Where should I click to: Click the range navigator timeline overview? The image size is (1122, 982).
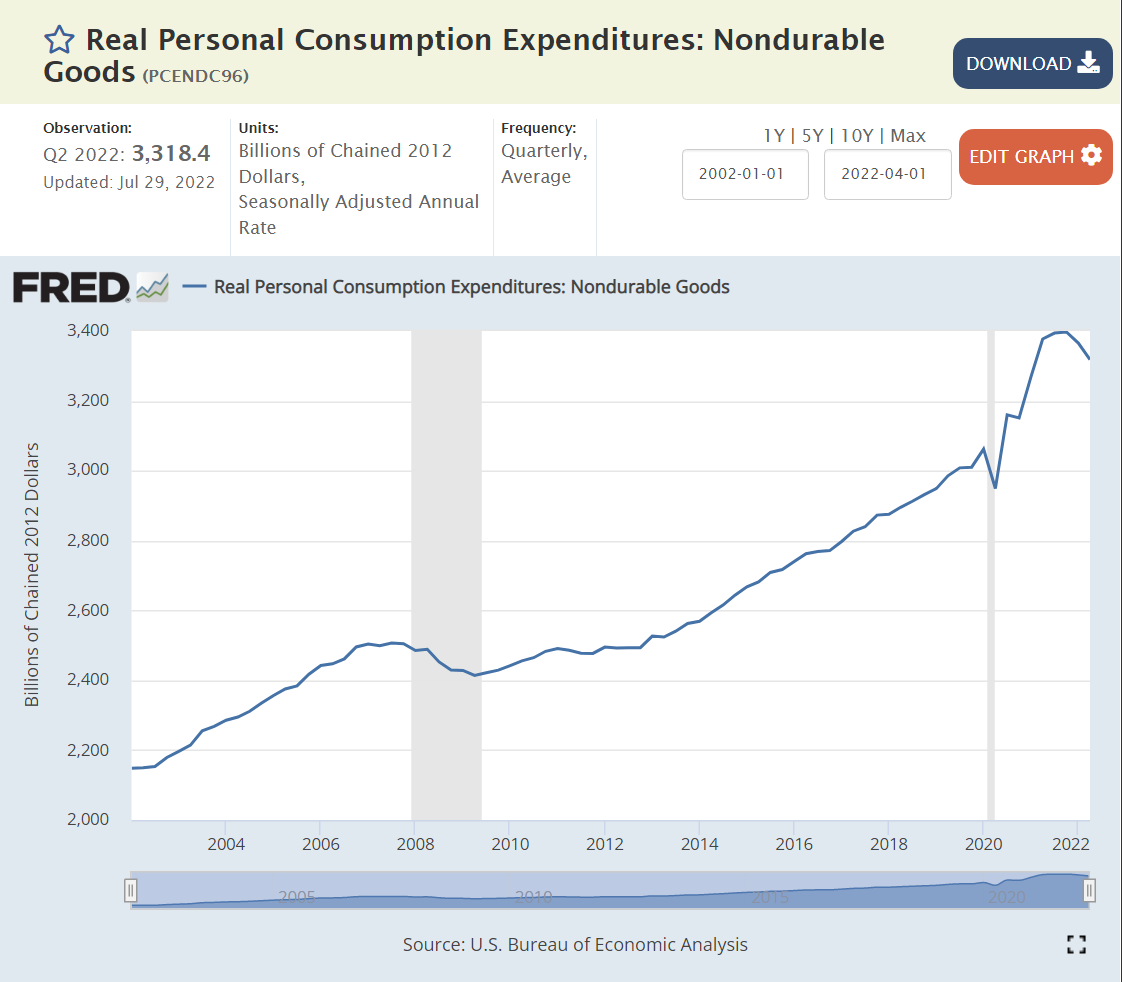pos(610,890)
